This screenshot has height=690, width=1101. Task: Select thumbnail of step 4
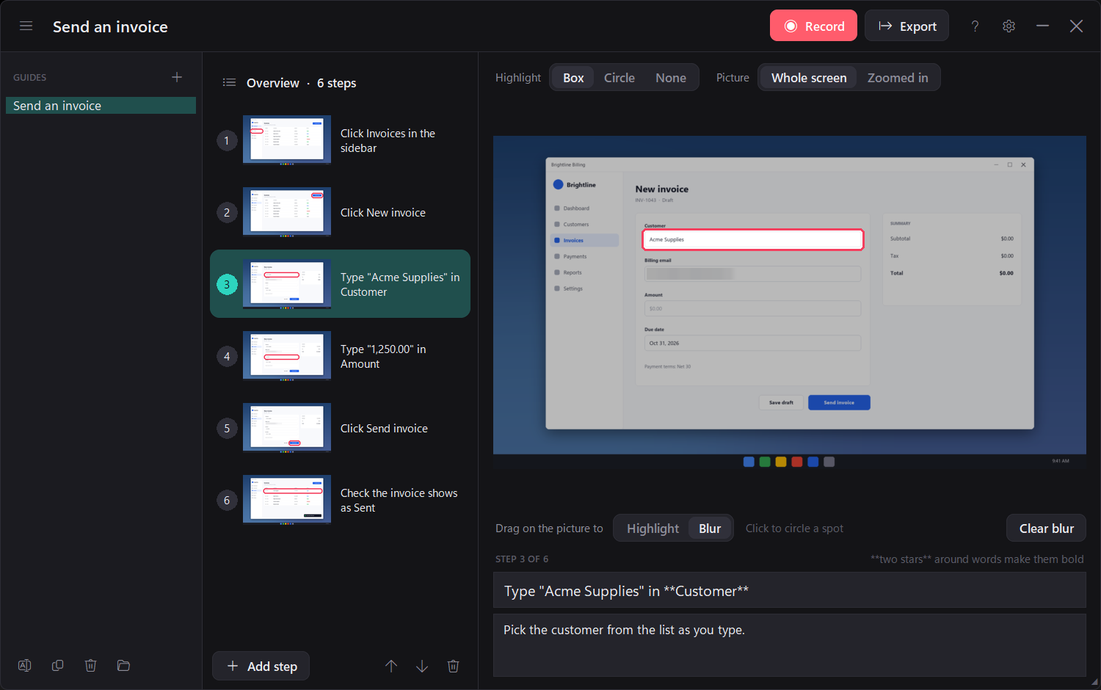point(286,356)
